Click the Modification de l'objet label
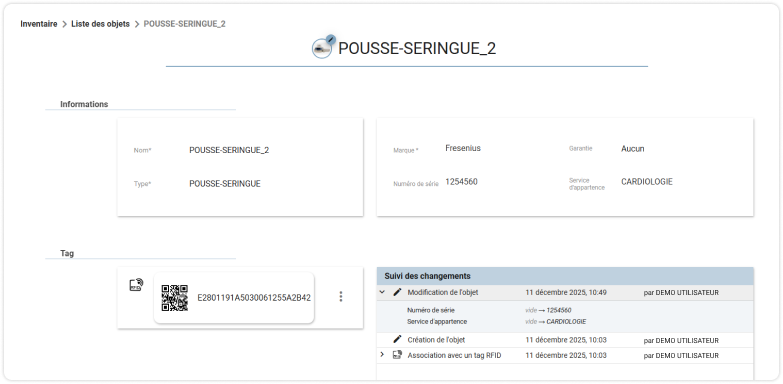Image resolution: width=783 pixels, height=384 pixels. 443,293
